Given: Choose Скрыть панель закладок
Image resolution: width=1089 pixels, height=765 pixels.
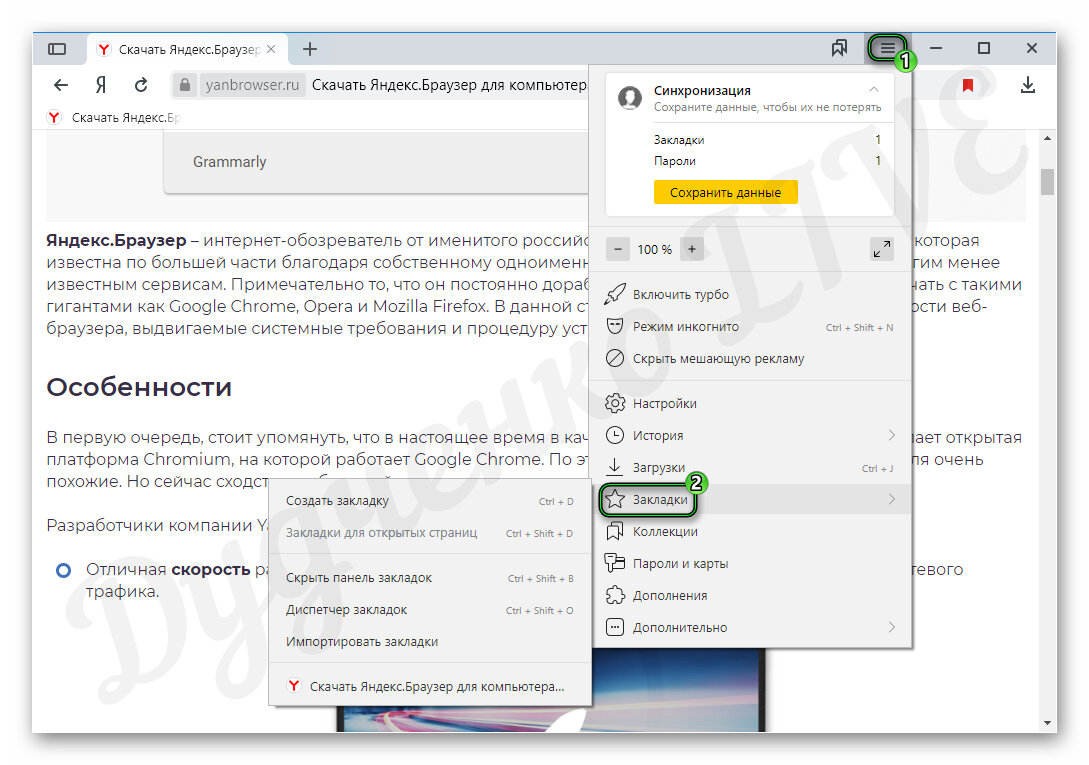Looking at the screenshot, I should [430, 578].
